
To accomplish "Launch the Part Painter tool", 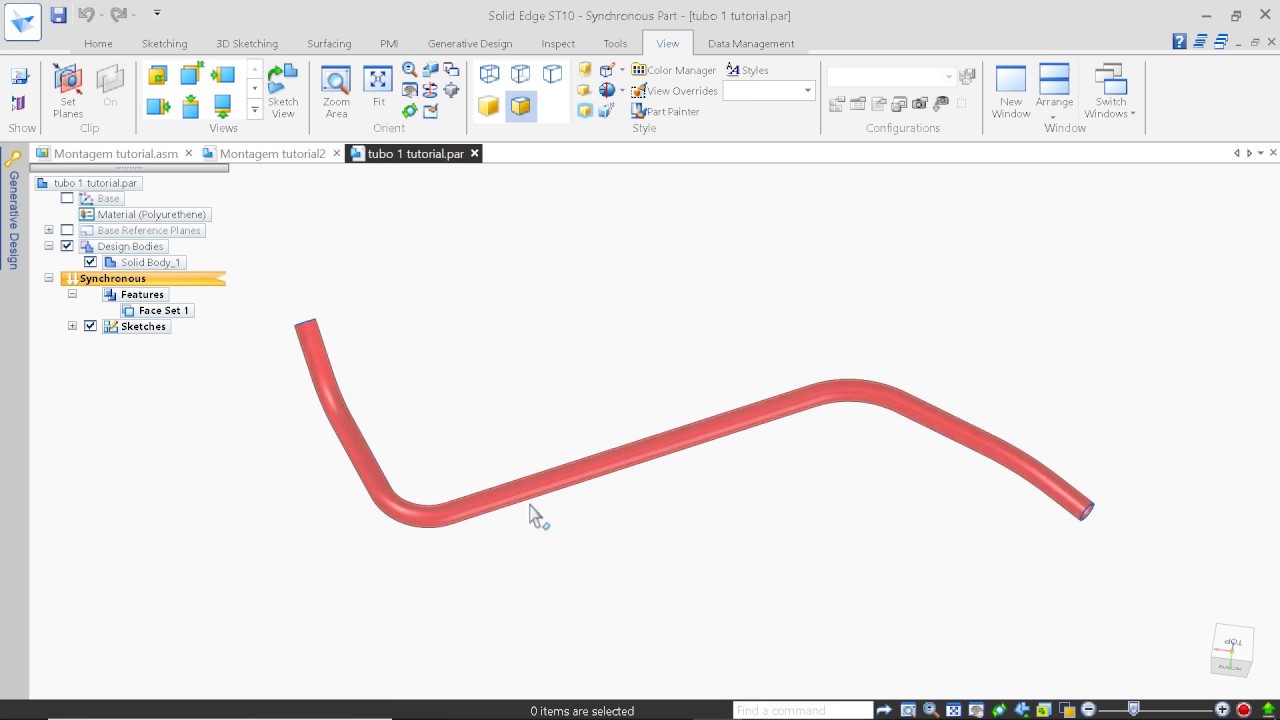I will coord(666,111).
